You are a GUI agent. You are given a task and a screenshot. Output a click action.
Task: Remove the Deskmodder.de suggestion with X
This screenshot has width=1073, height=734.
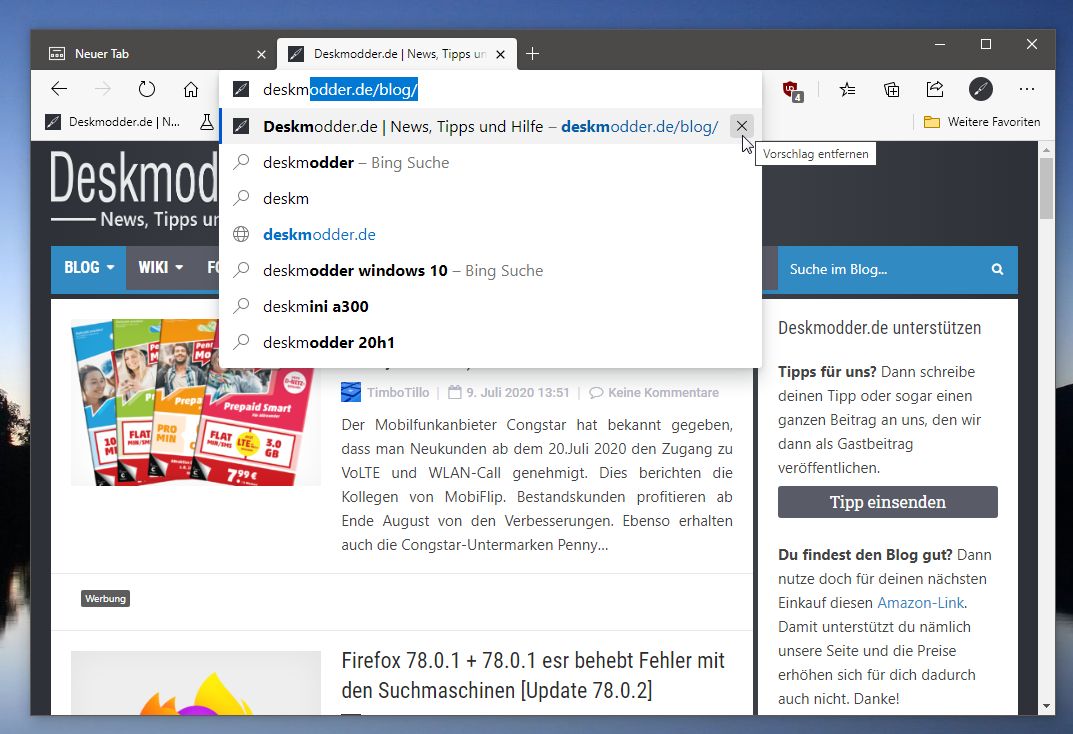(742, 126)
